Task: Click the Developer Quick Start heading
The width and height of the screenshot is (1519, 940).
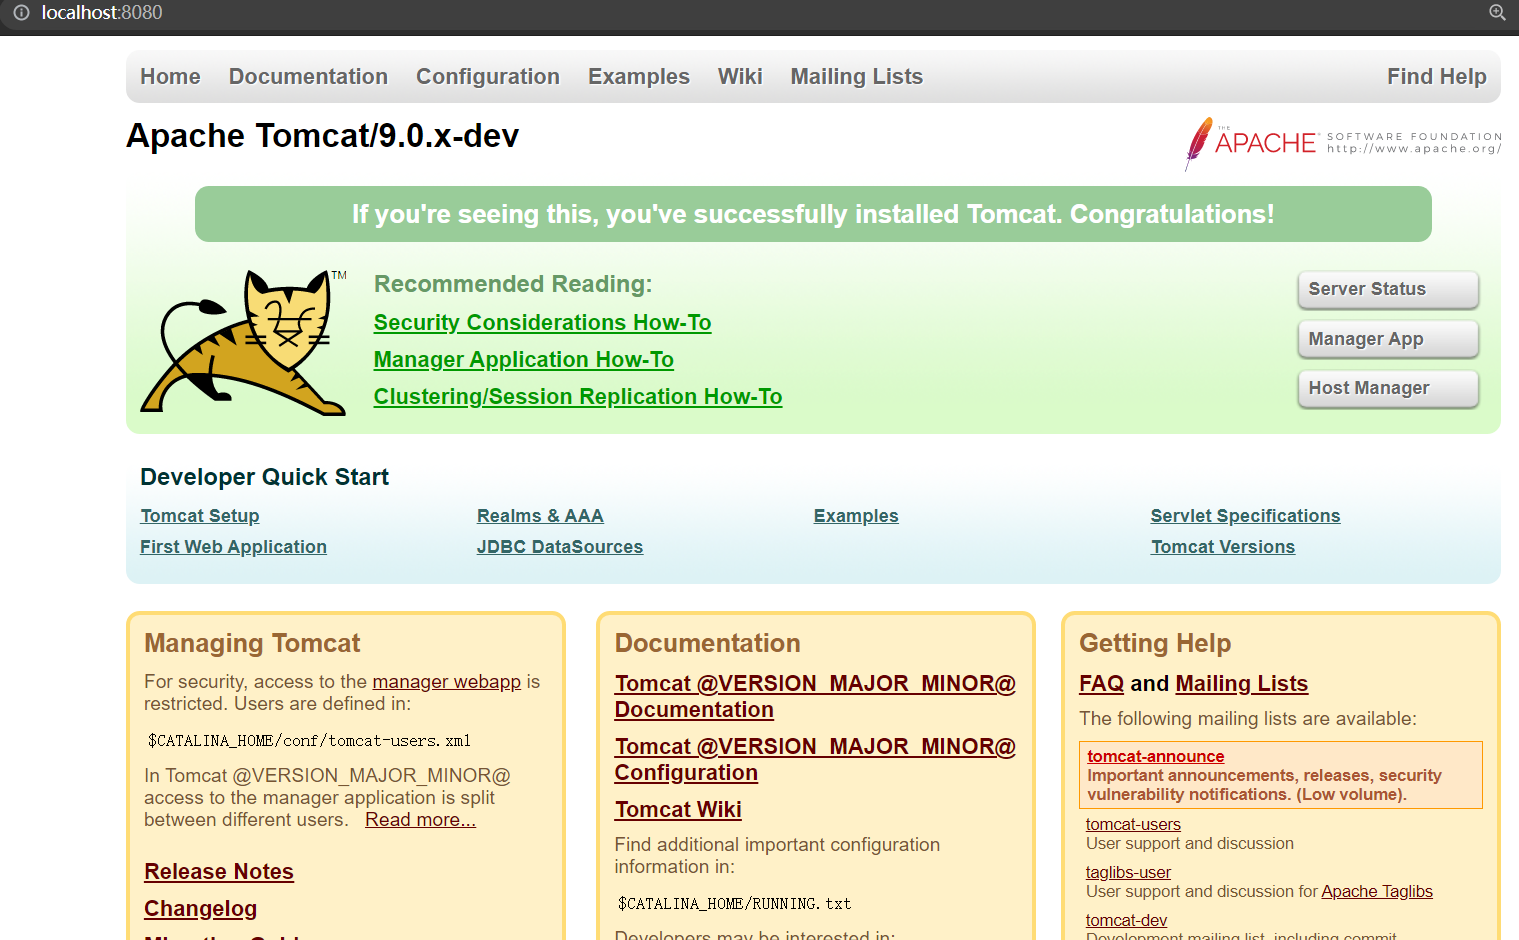Action: tap(265, 478)
